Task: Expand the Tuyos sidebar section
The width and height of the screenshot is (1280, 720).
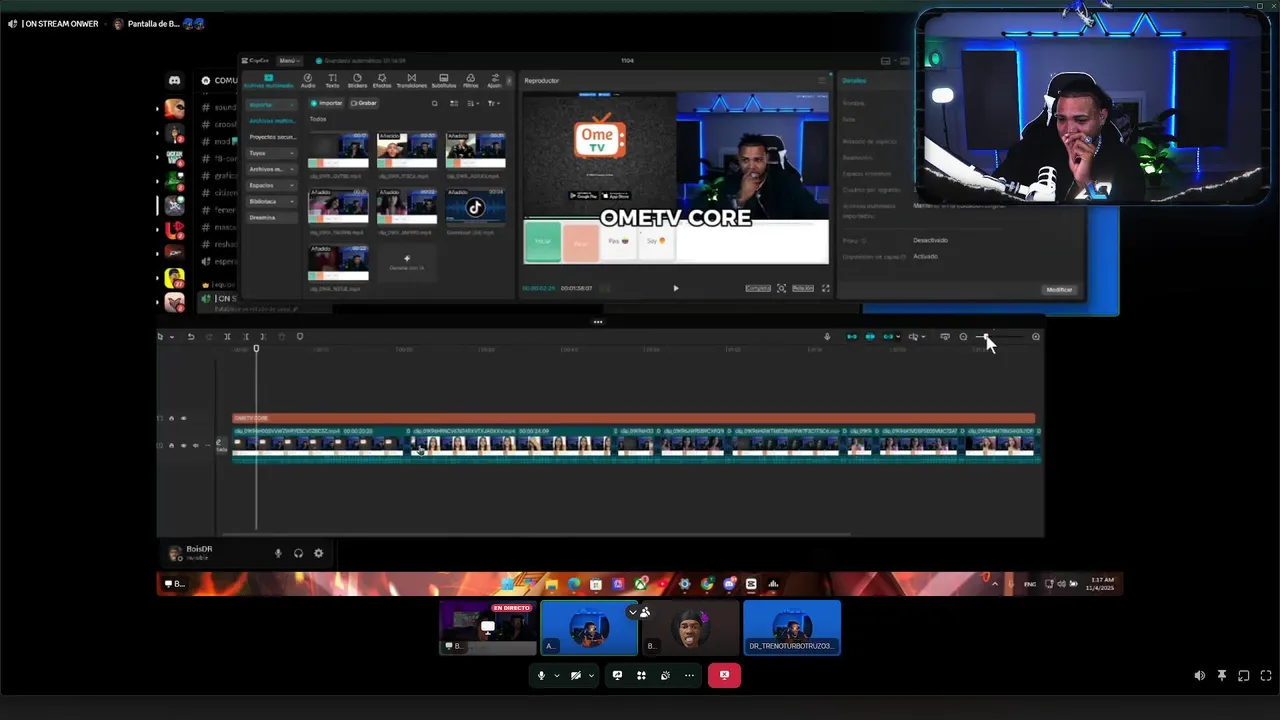Action: click(272, 153)
